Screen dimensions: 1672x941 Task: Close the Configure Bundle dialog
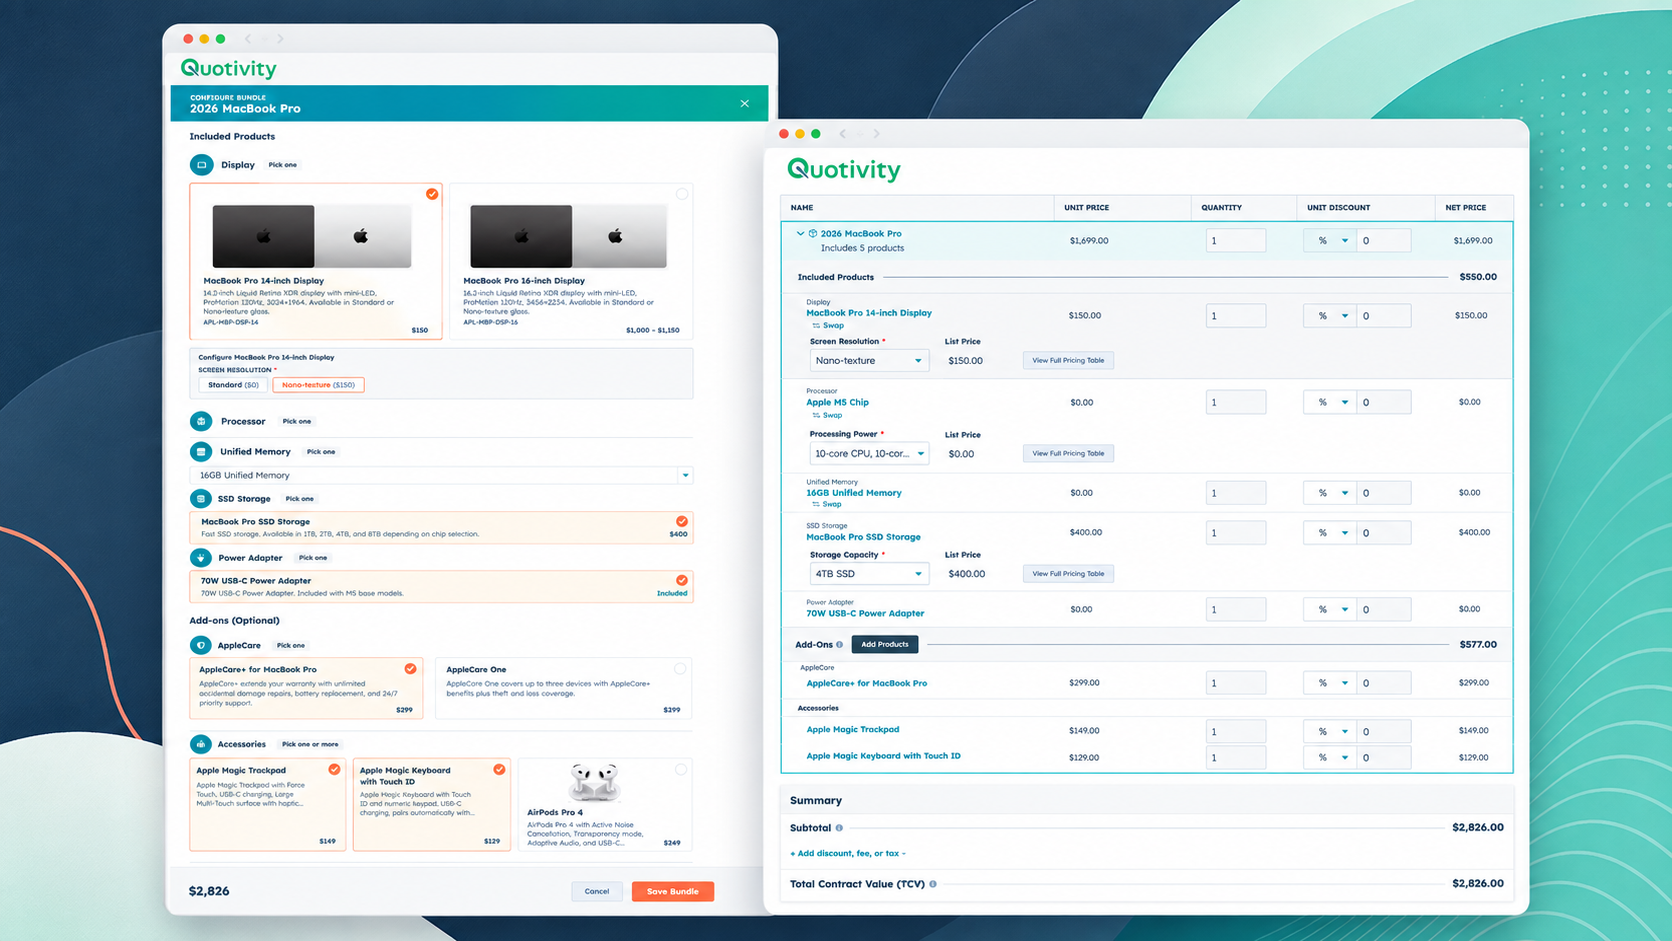pyautogui.click(x=744, y=103)
